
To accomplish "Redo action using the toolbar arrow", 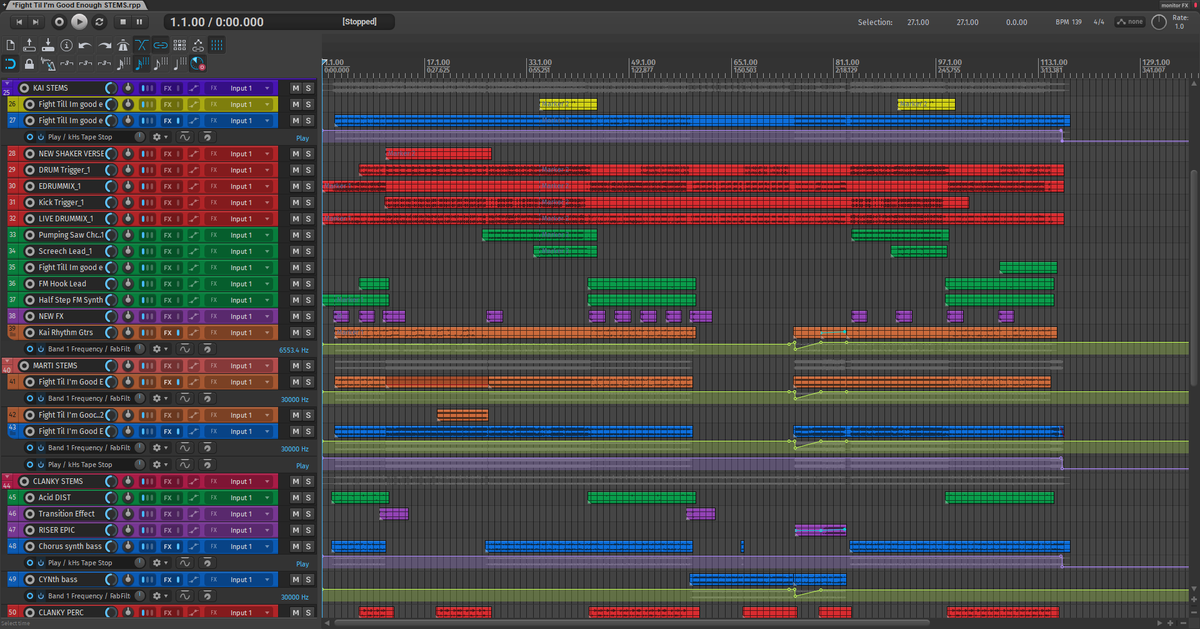I will pyautogui.click(x=104, y=45).
